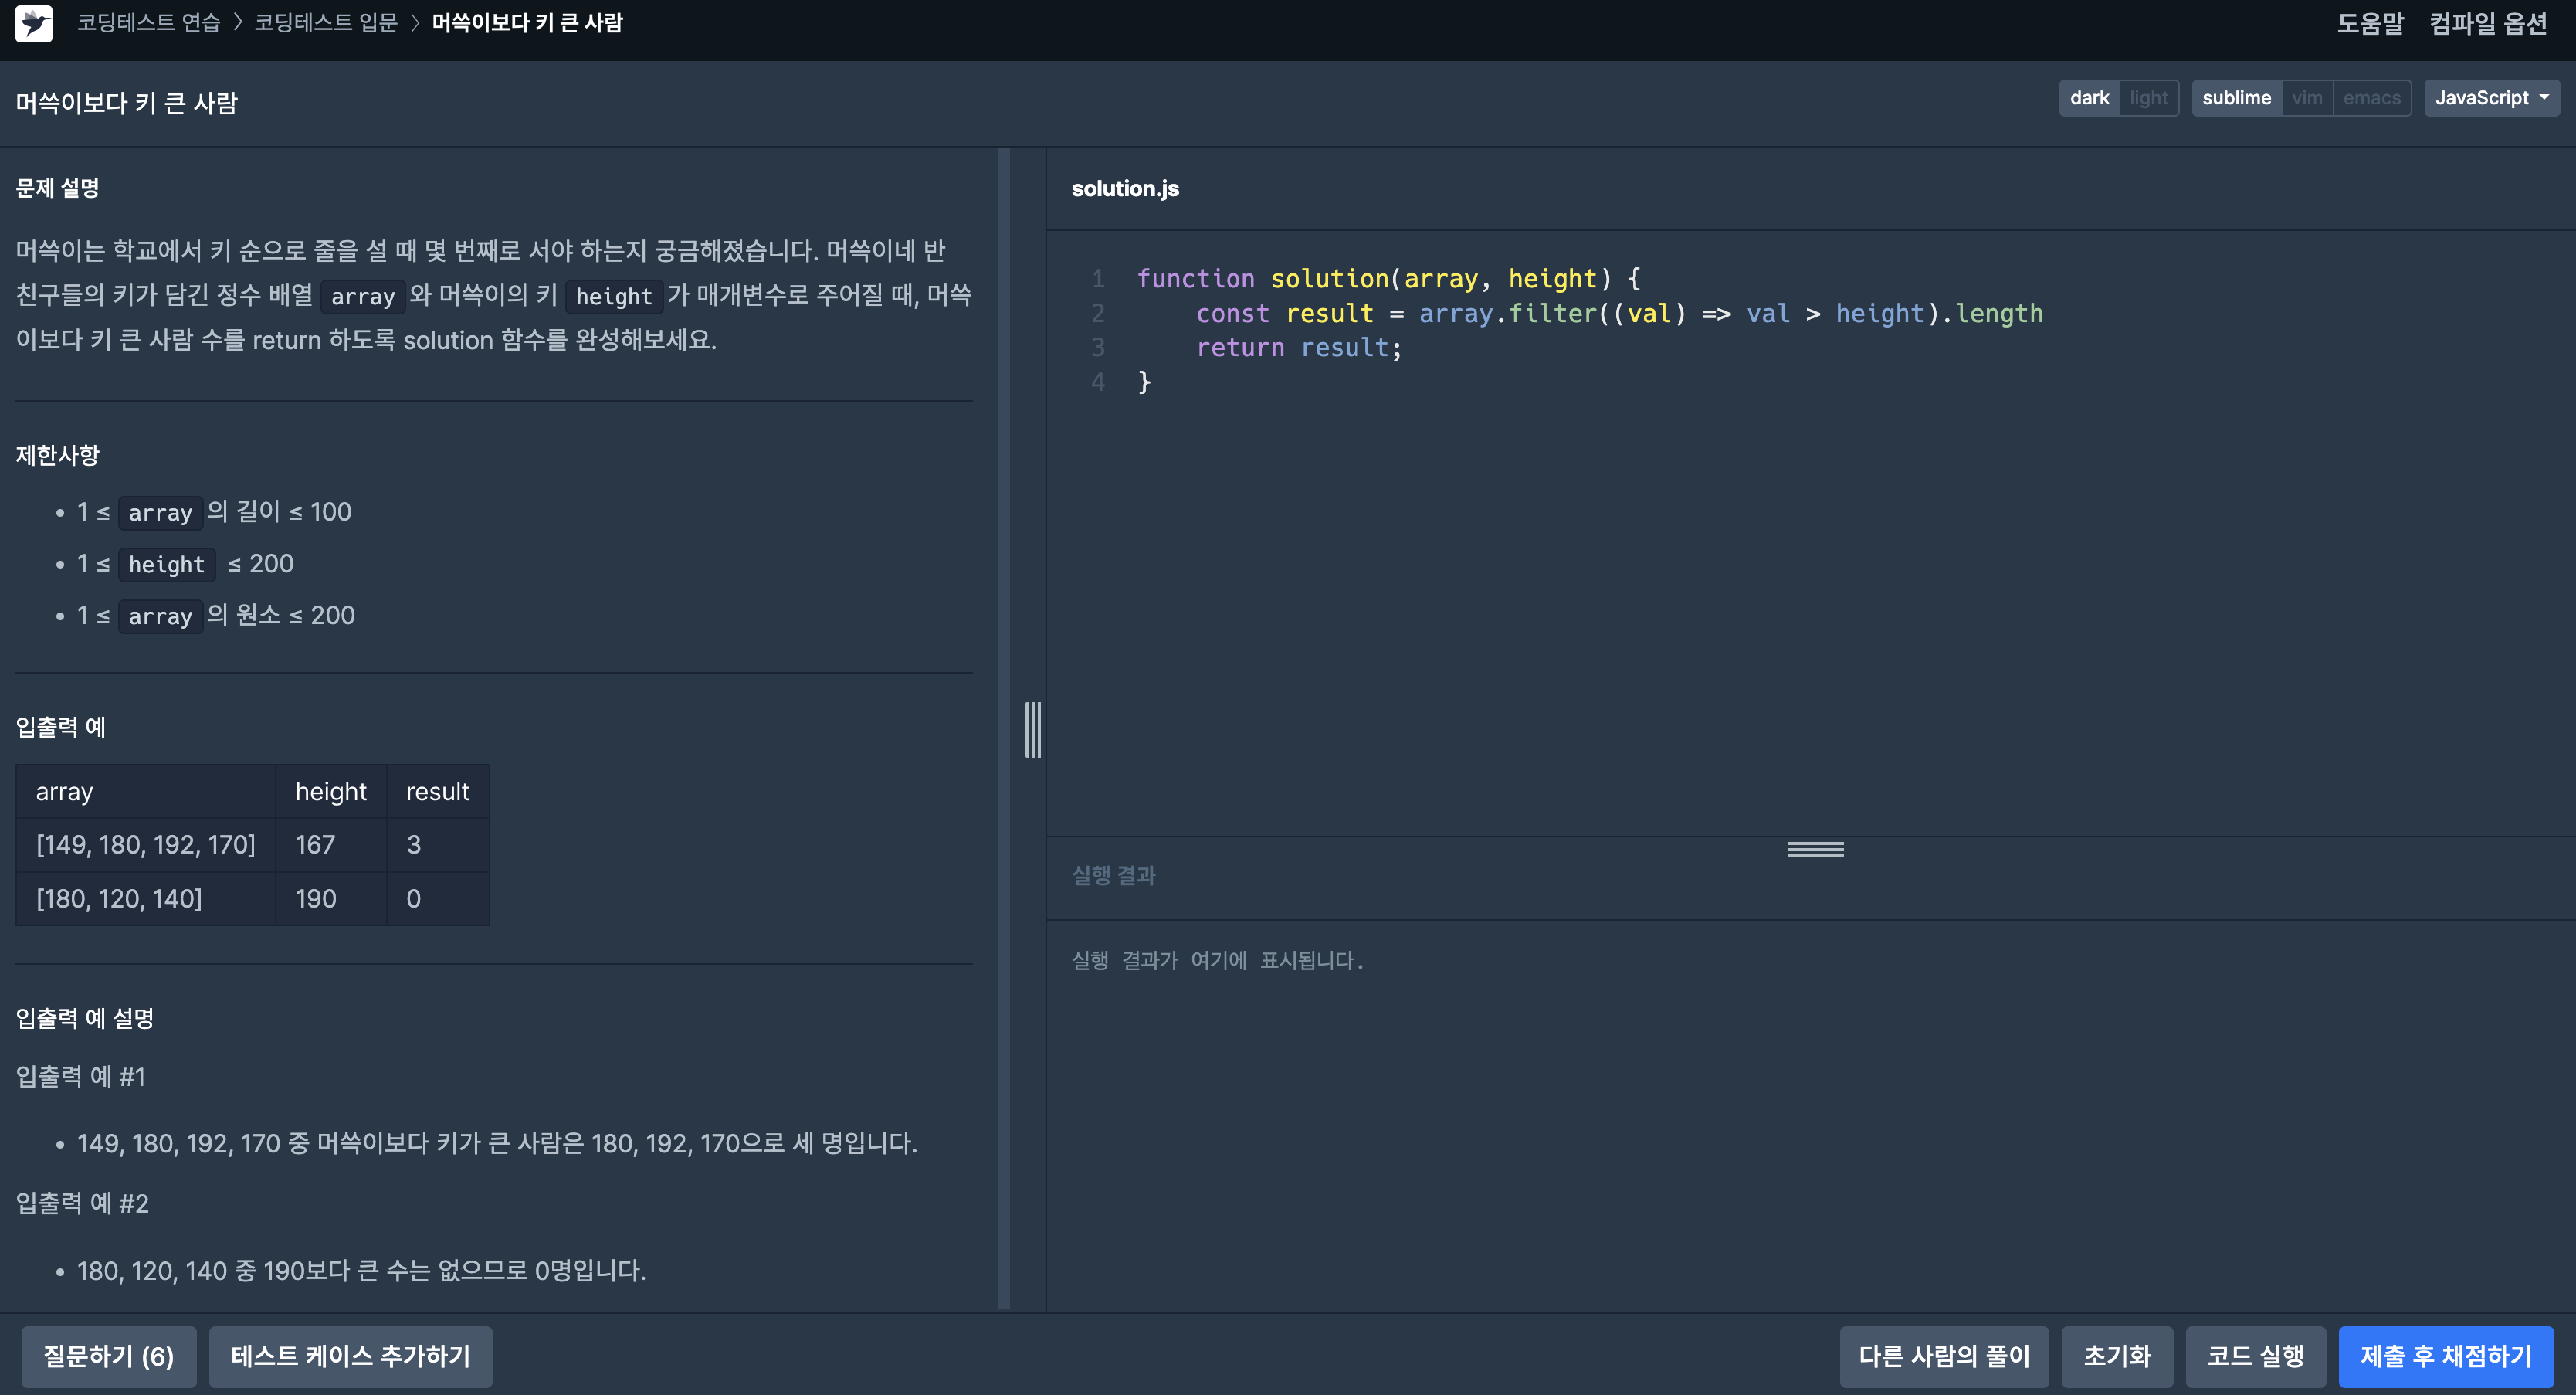Image resolution: width=2576 pixels, height=1395 pixels.
Task: Open the 도움말 help menu
Action: coord(2369,23)
